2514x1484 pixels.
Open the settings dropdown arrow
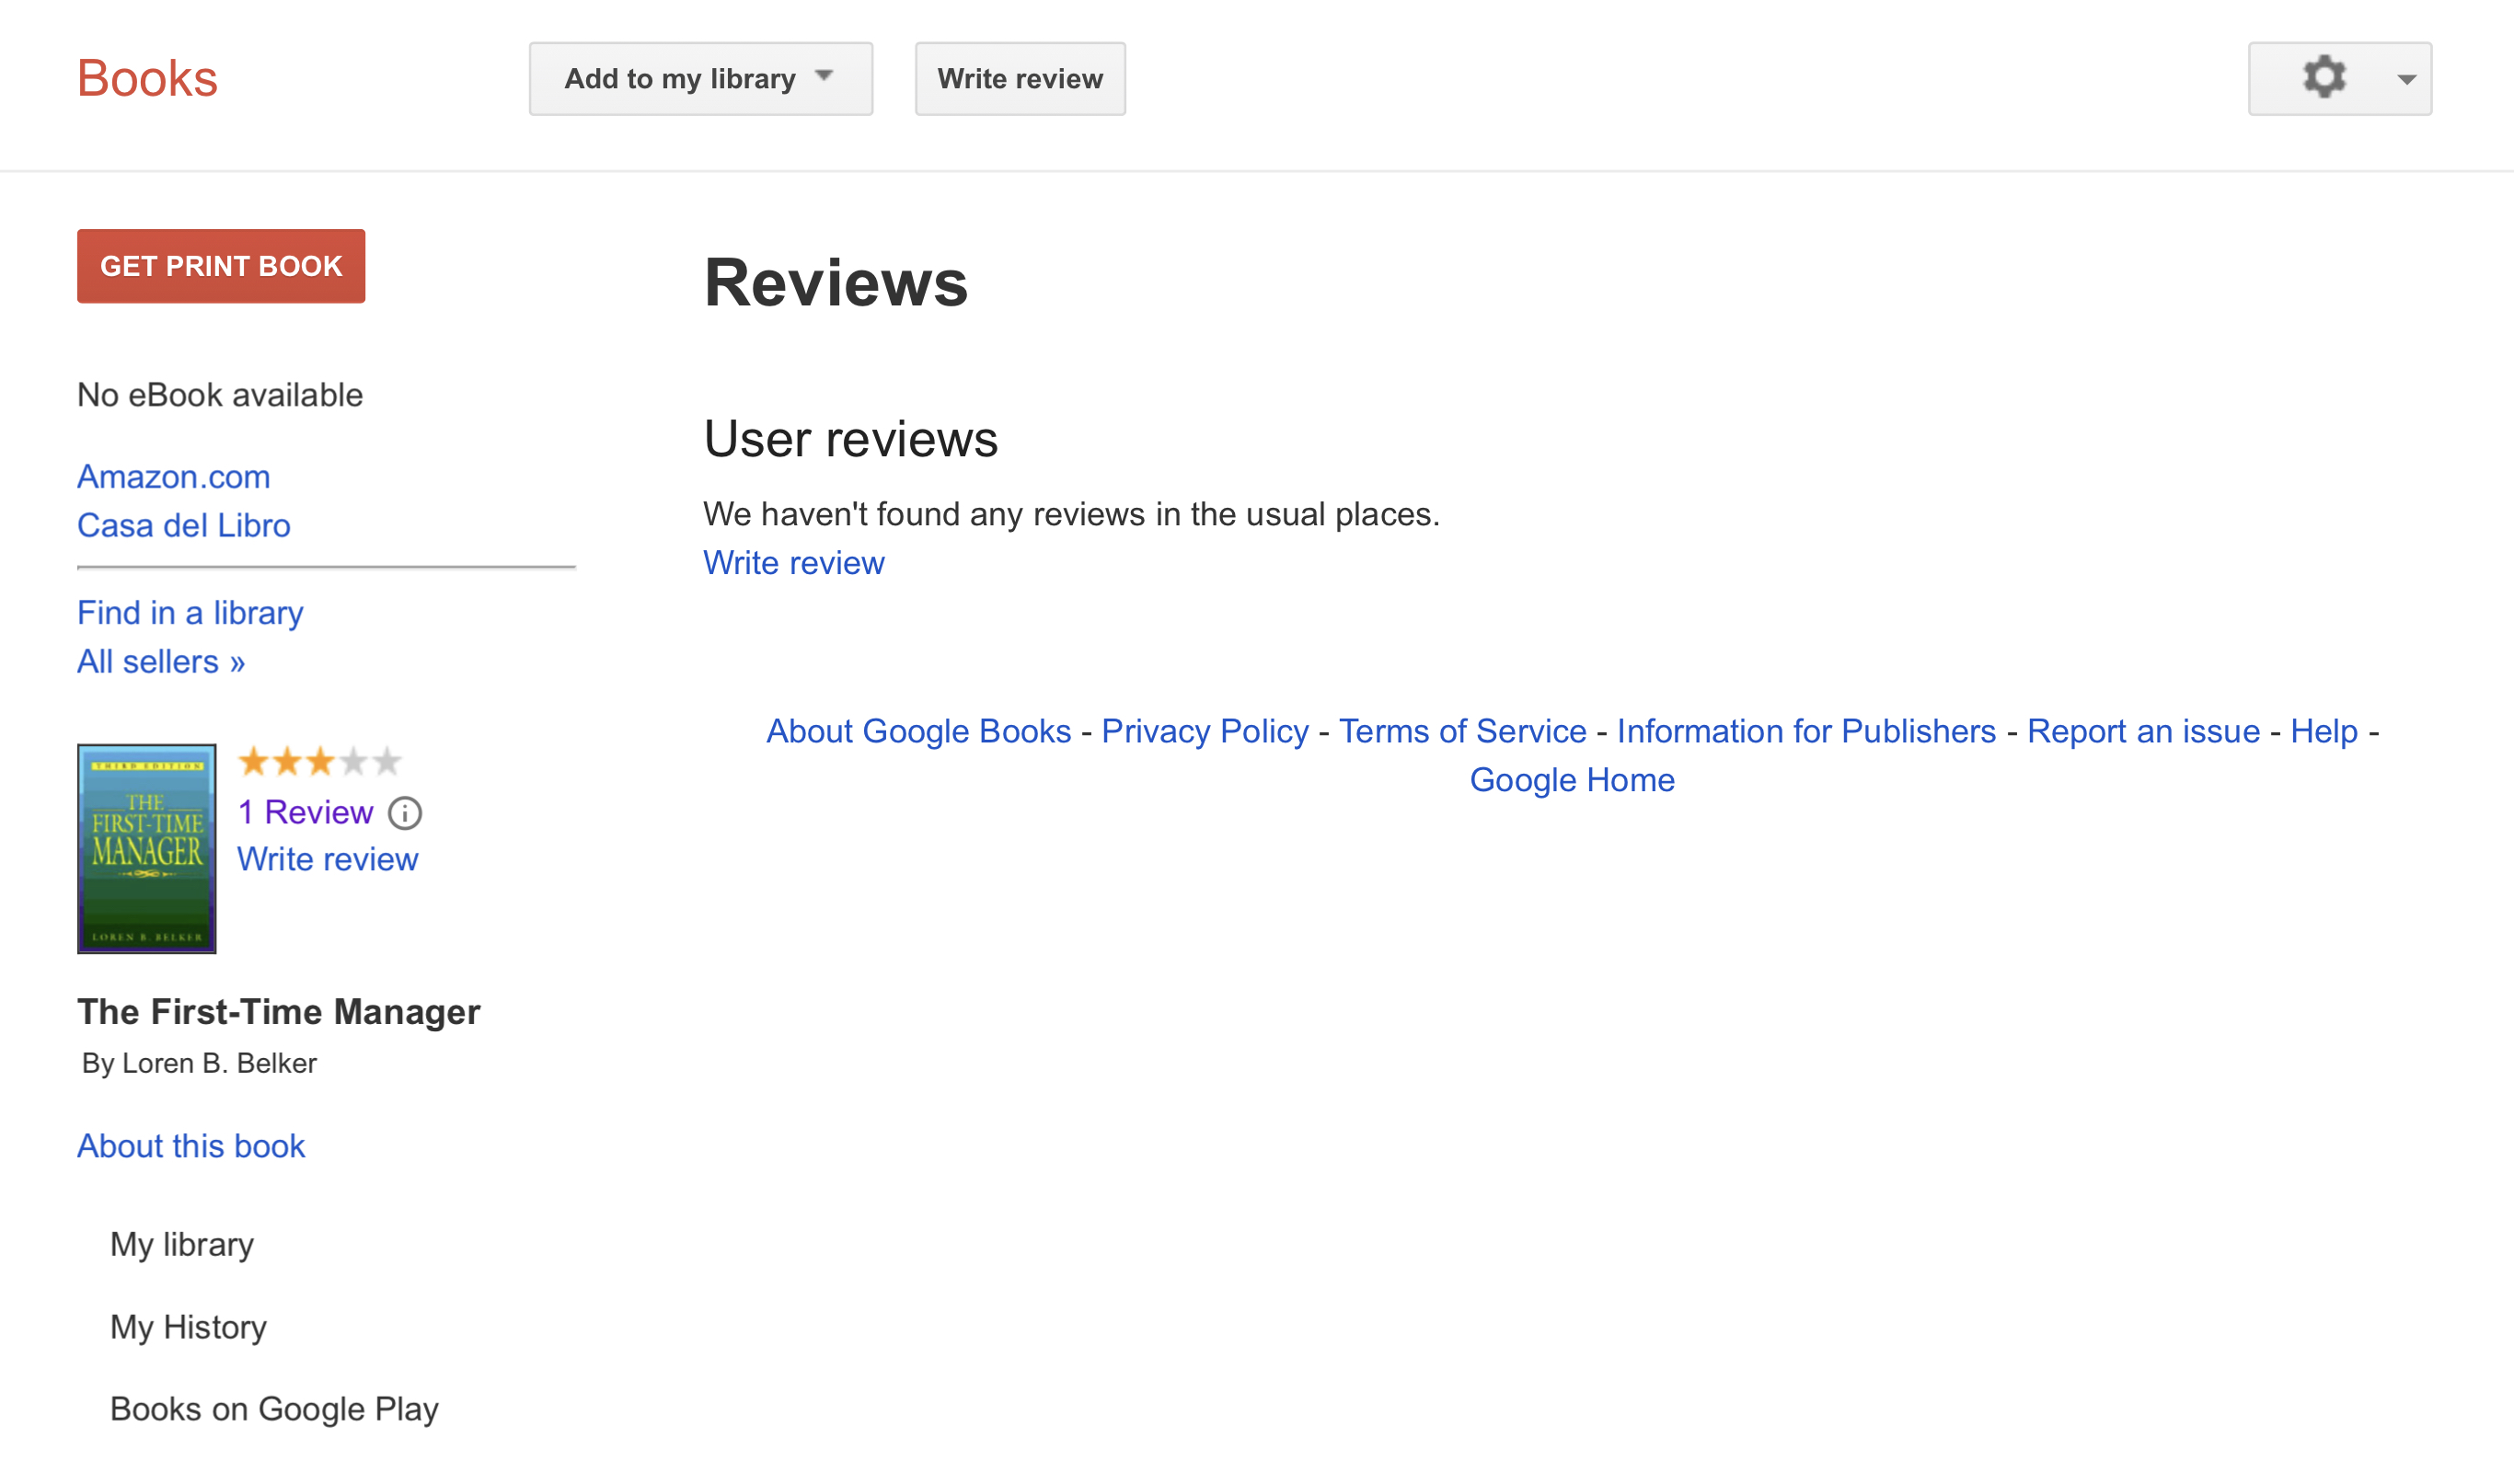2406,79
